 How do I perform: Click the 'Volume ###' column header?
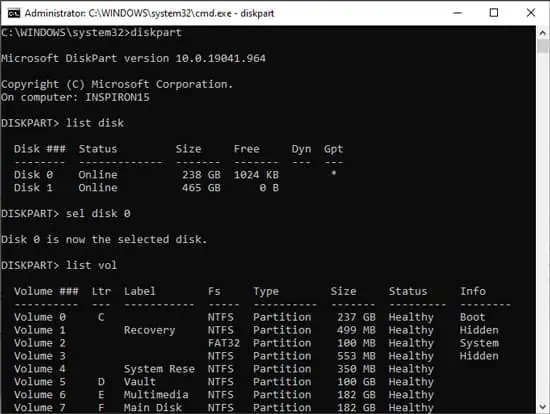[46, 291]
